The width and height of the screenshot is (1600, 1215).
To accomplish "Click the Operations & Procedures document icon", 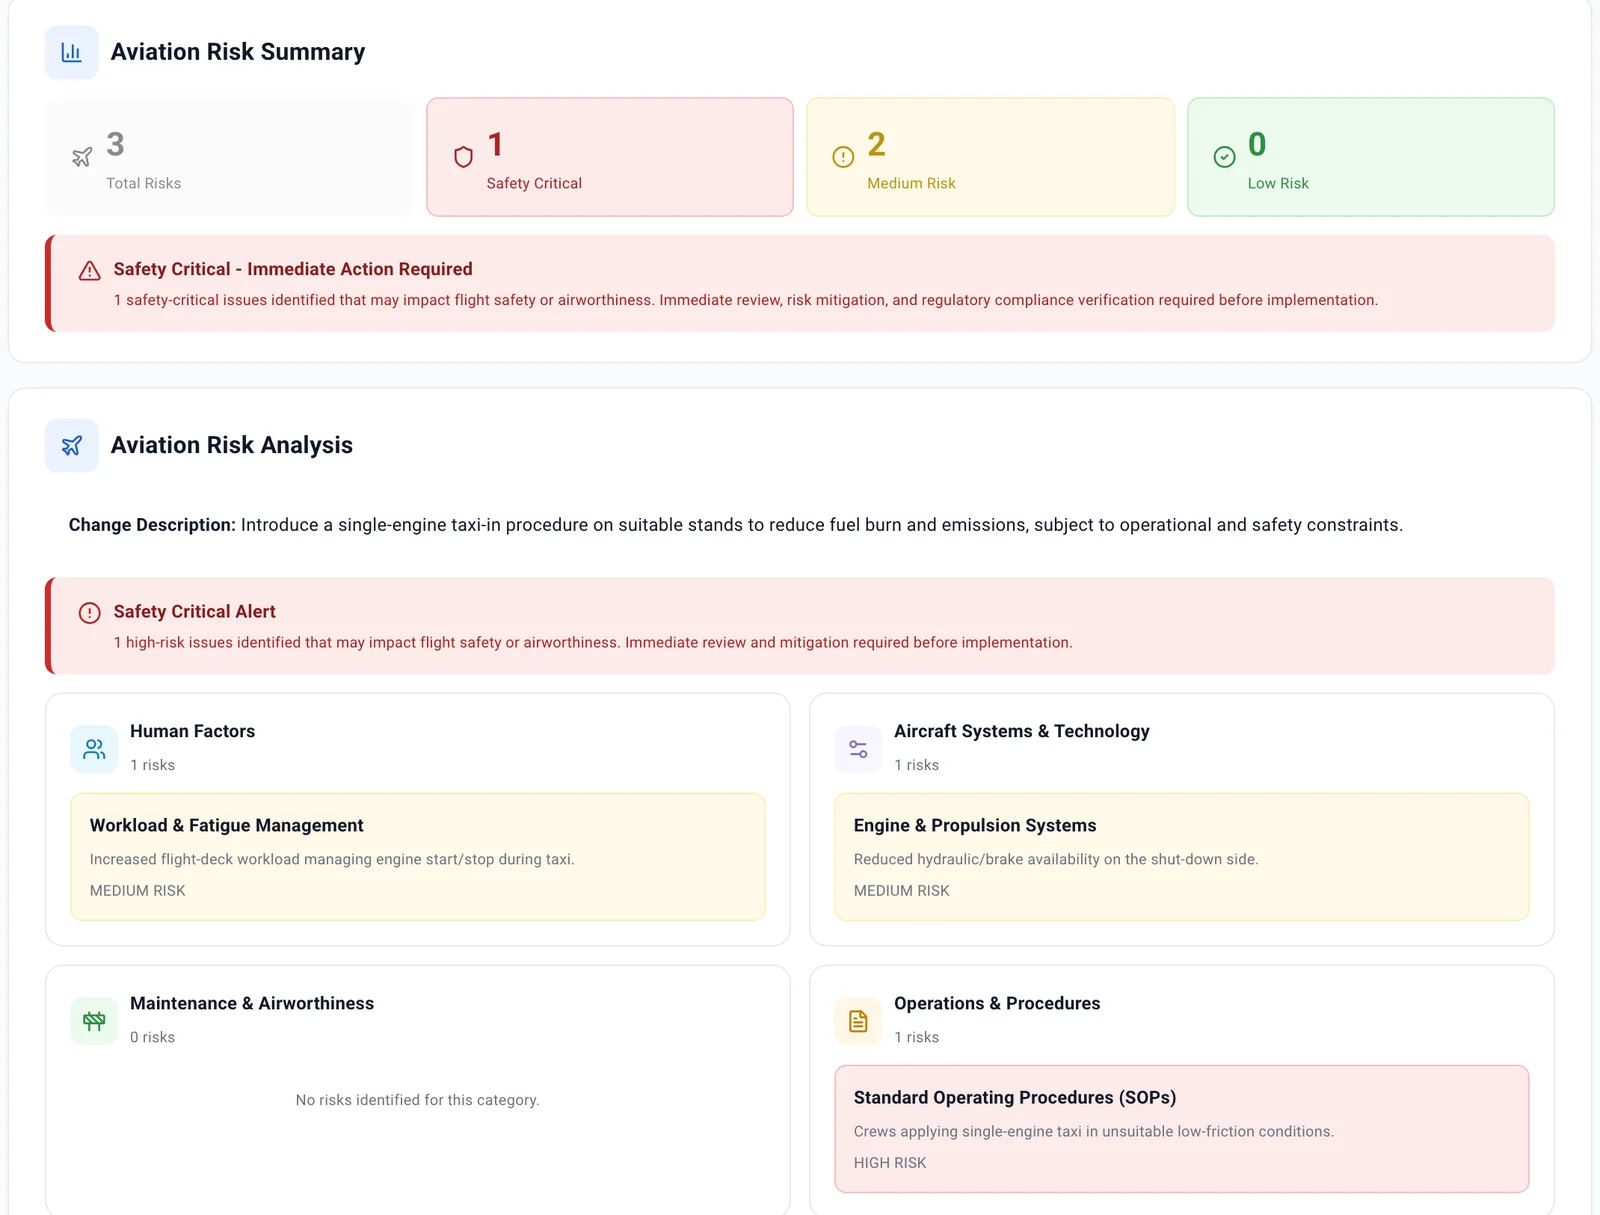I will 858,1021.
